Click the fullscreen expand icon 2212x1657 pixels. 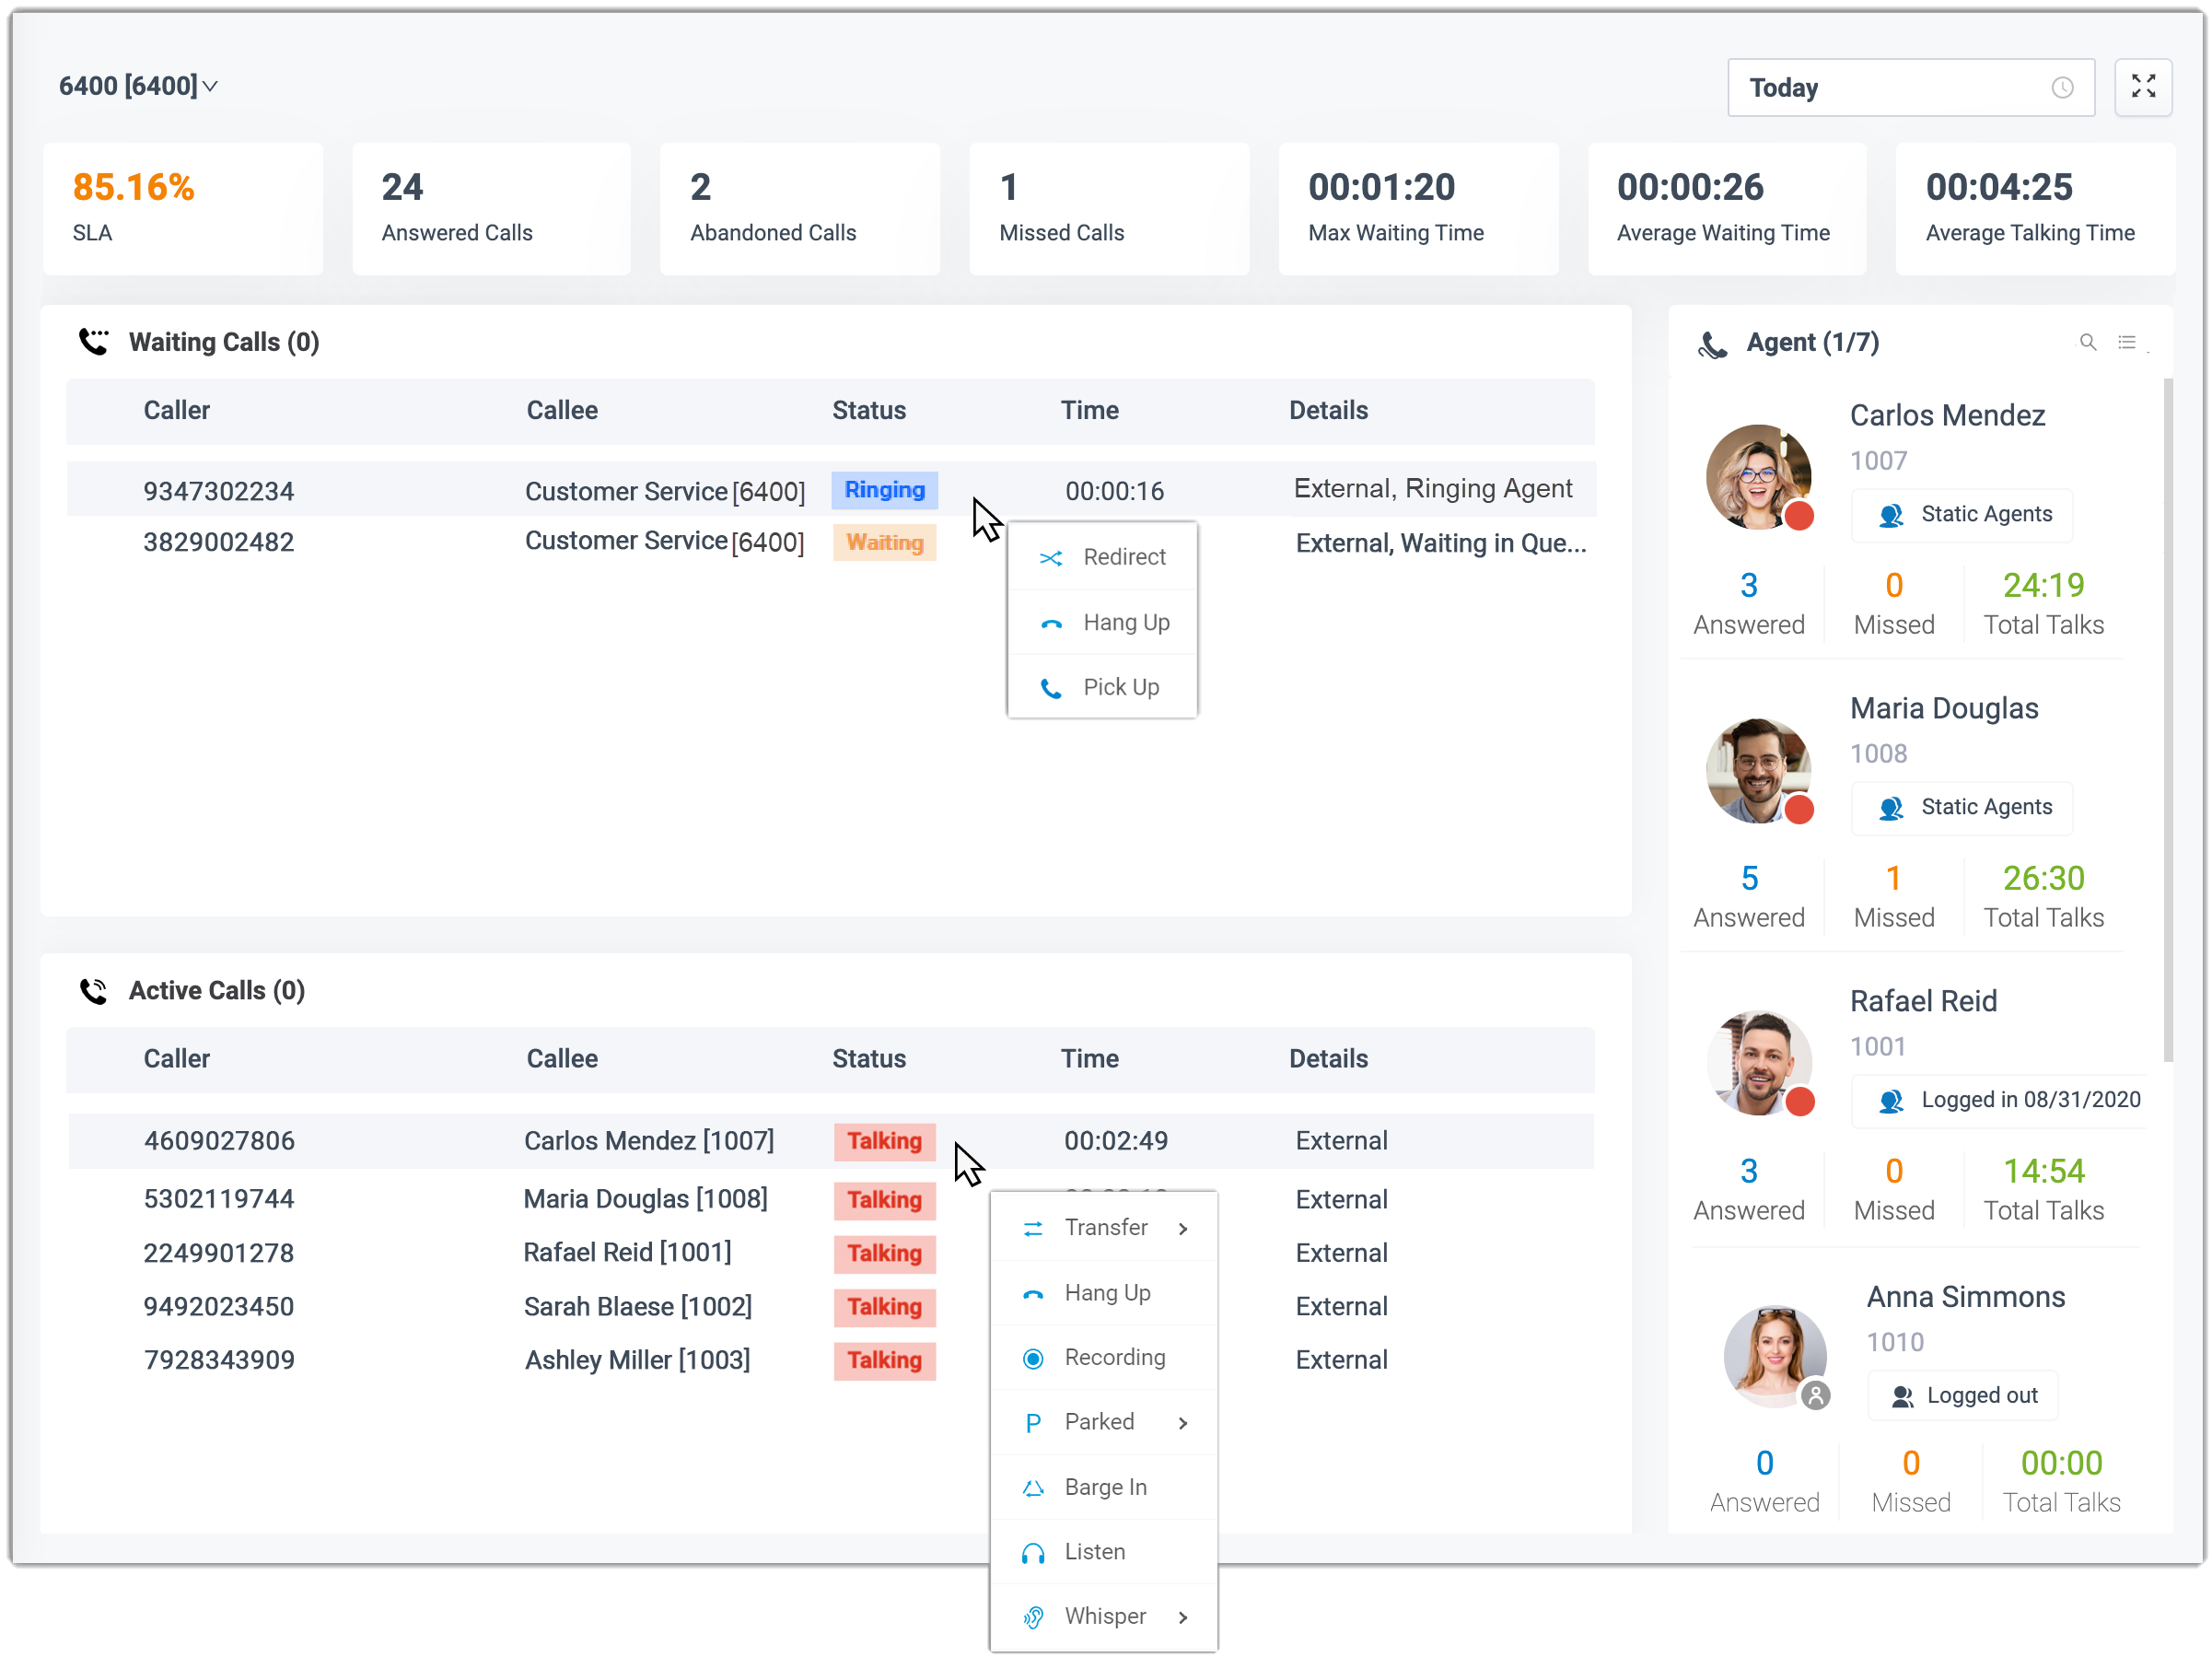(2142, 87)
